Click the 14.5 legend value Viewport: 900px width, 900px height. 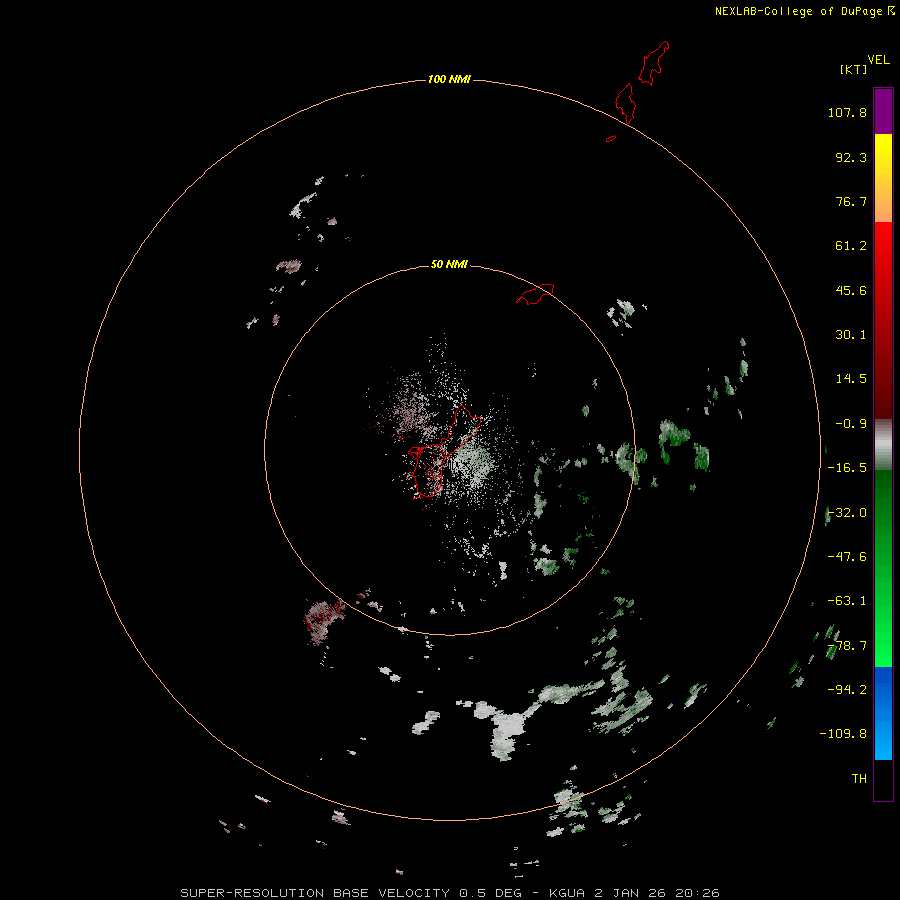851,379
